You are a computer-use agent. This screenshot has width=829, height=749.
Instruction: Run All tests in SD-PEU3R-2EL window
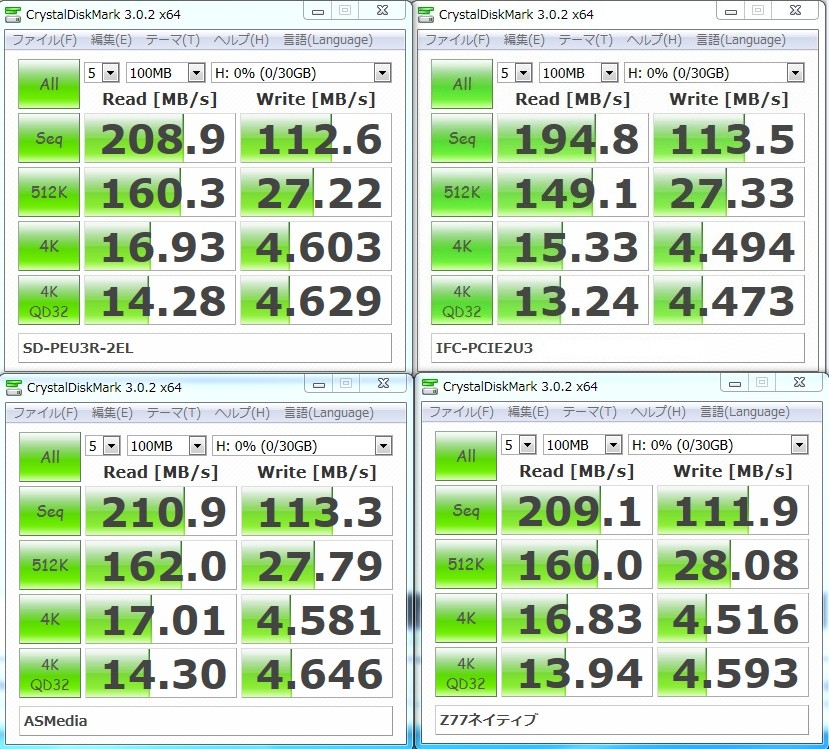(x=49, y=84)
